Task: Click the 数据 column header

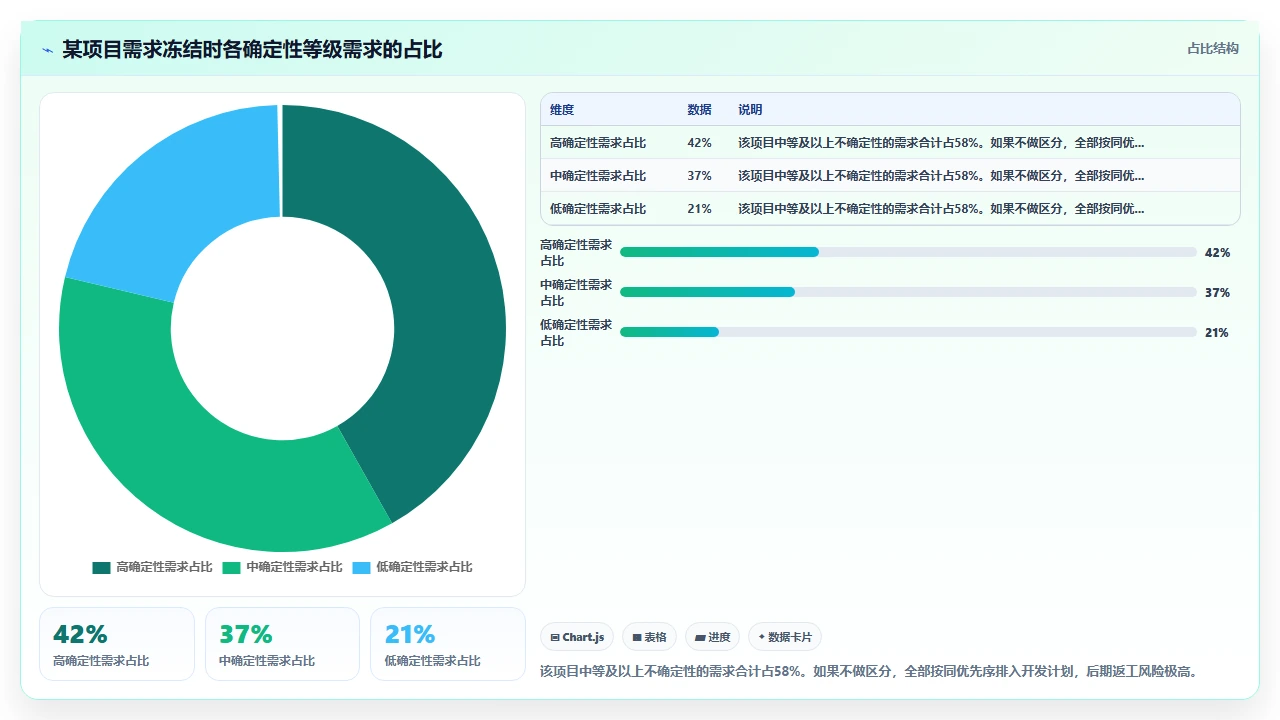Action: (x=699, y=110)
